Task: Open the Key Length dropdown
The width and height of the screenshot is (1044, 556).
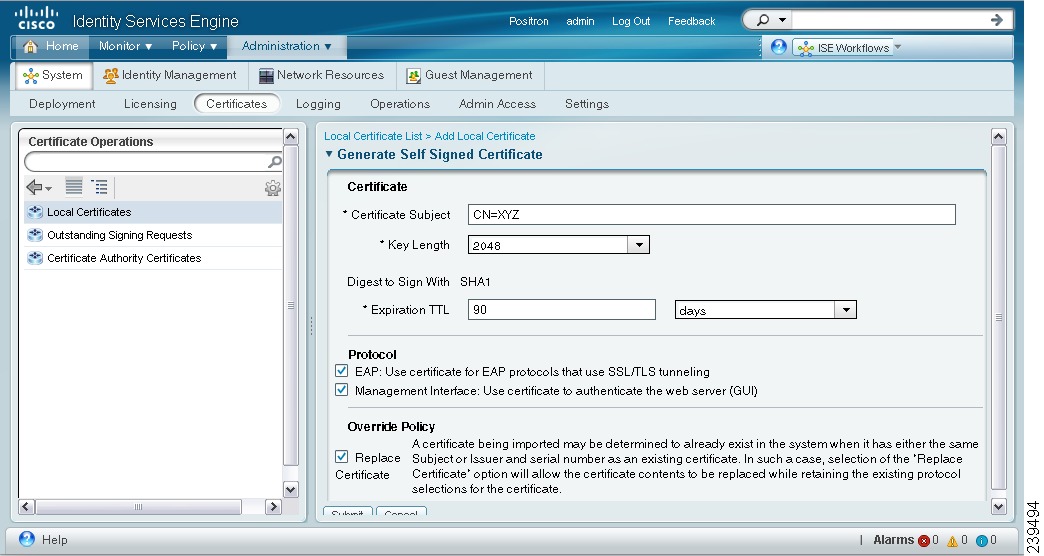Action: point(559,245)
